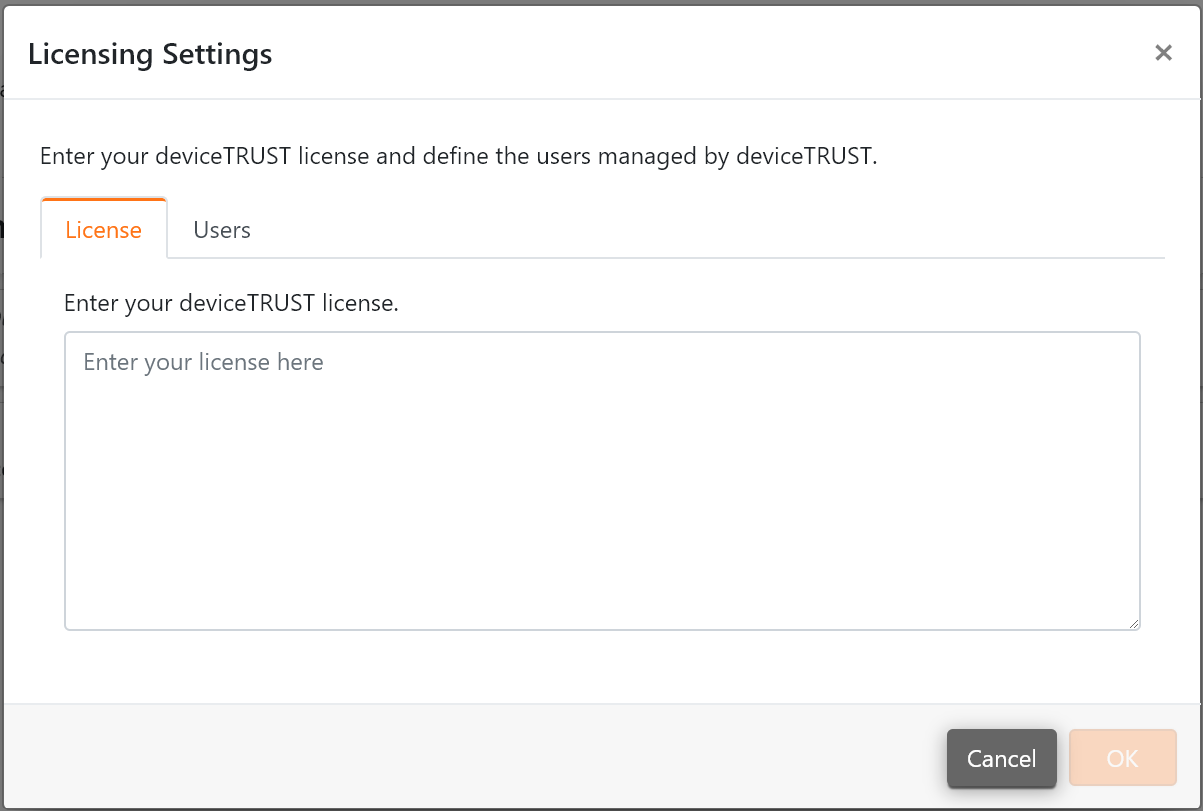The height and width of the screenshot is (811, 1203).
Task: Dismiss the dialog using Cancel
Action: [x=1001, y=758]
